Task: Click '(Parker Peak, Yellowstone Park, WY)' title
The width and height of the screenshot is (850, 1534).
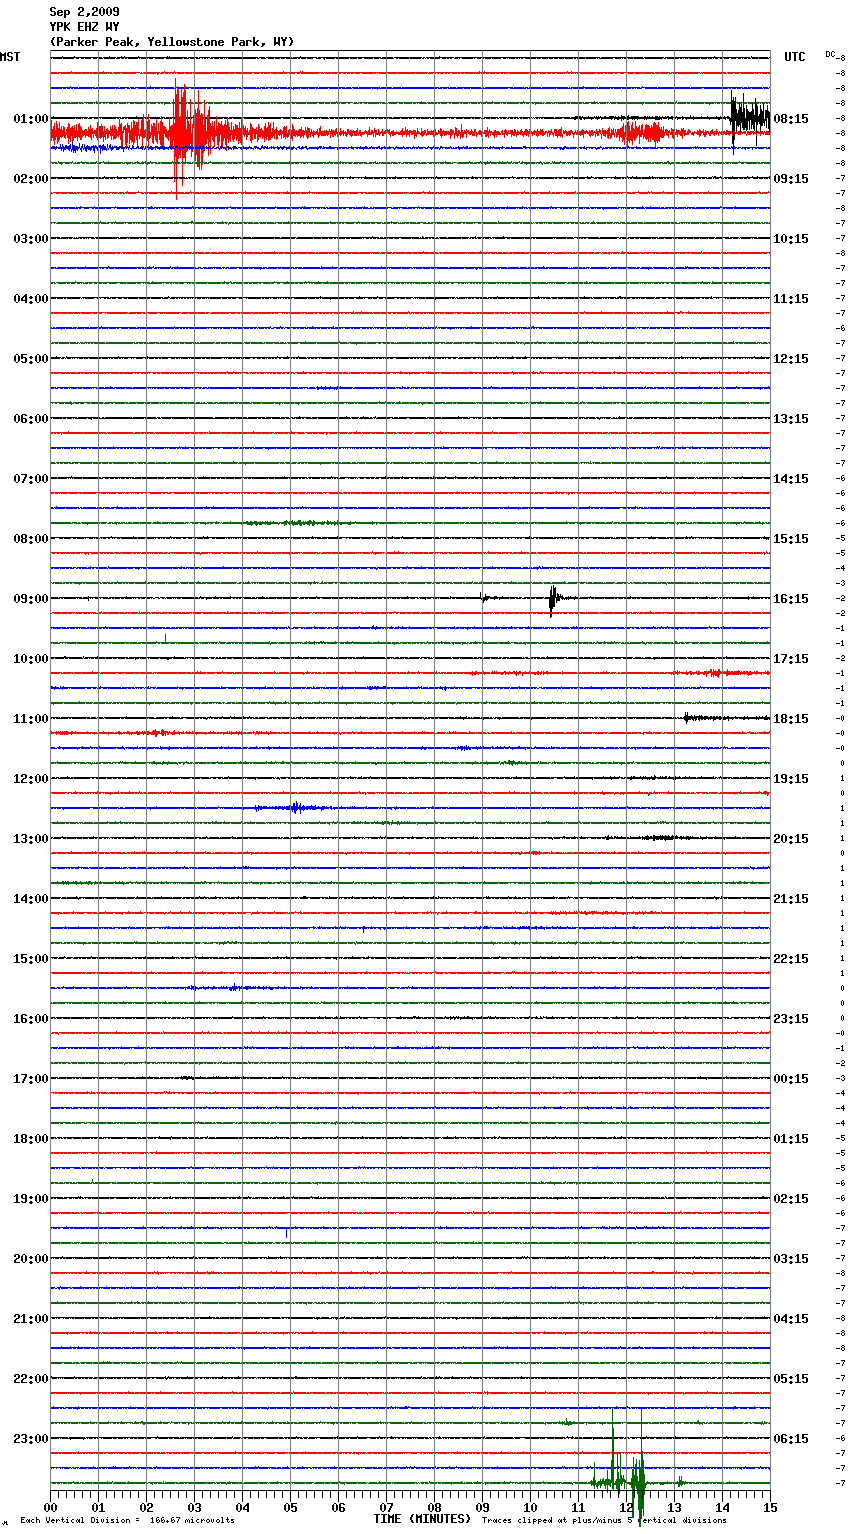Action: tap(172, 42)
